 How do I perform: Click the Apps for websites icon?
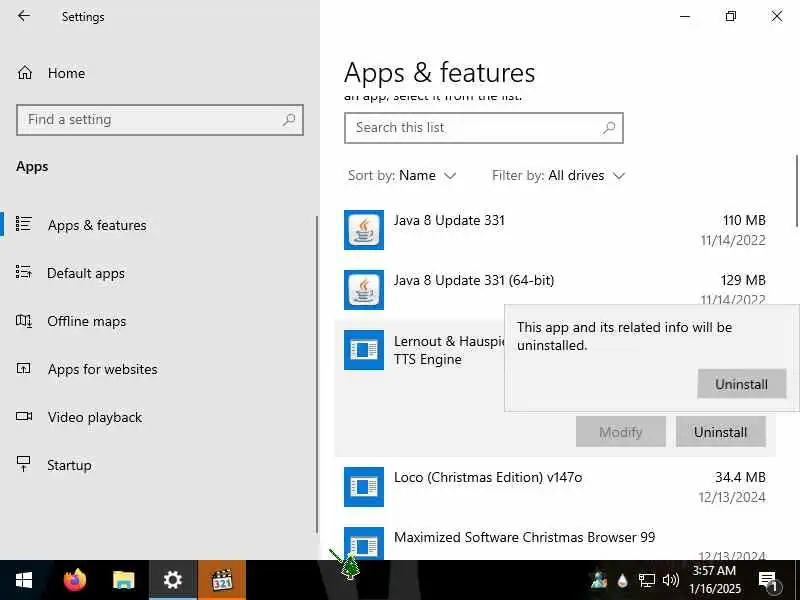[x=23, y=368]
